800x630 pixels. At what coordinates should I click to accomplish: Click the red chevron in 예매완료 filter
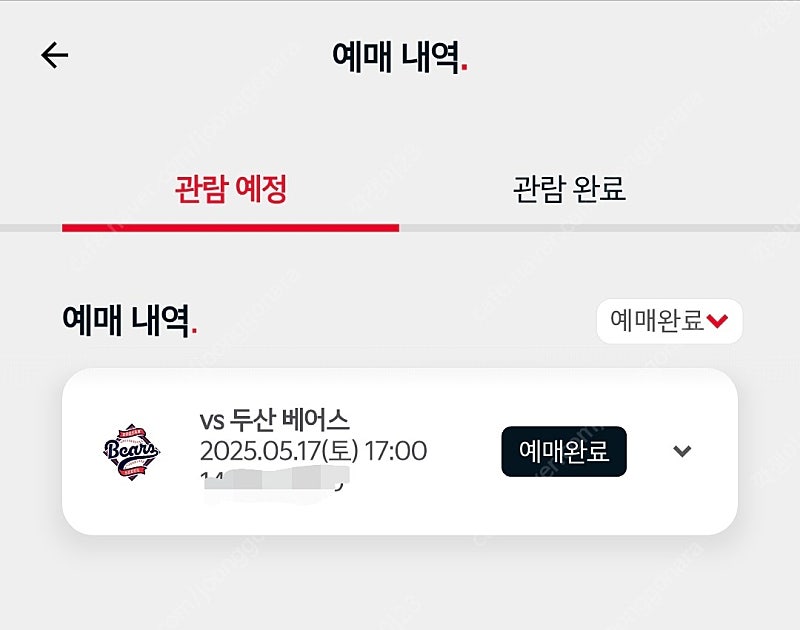(x=717, y=321)
